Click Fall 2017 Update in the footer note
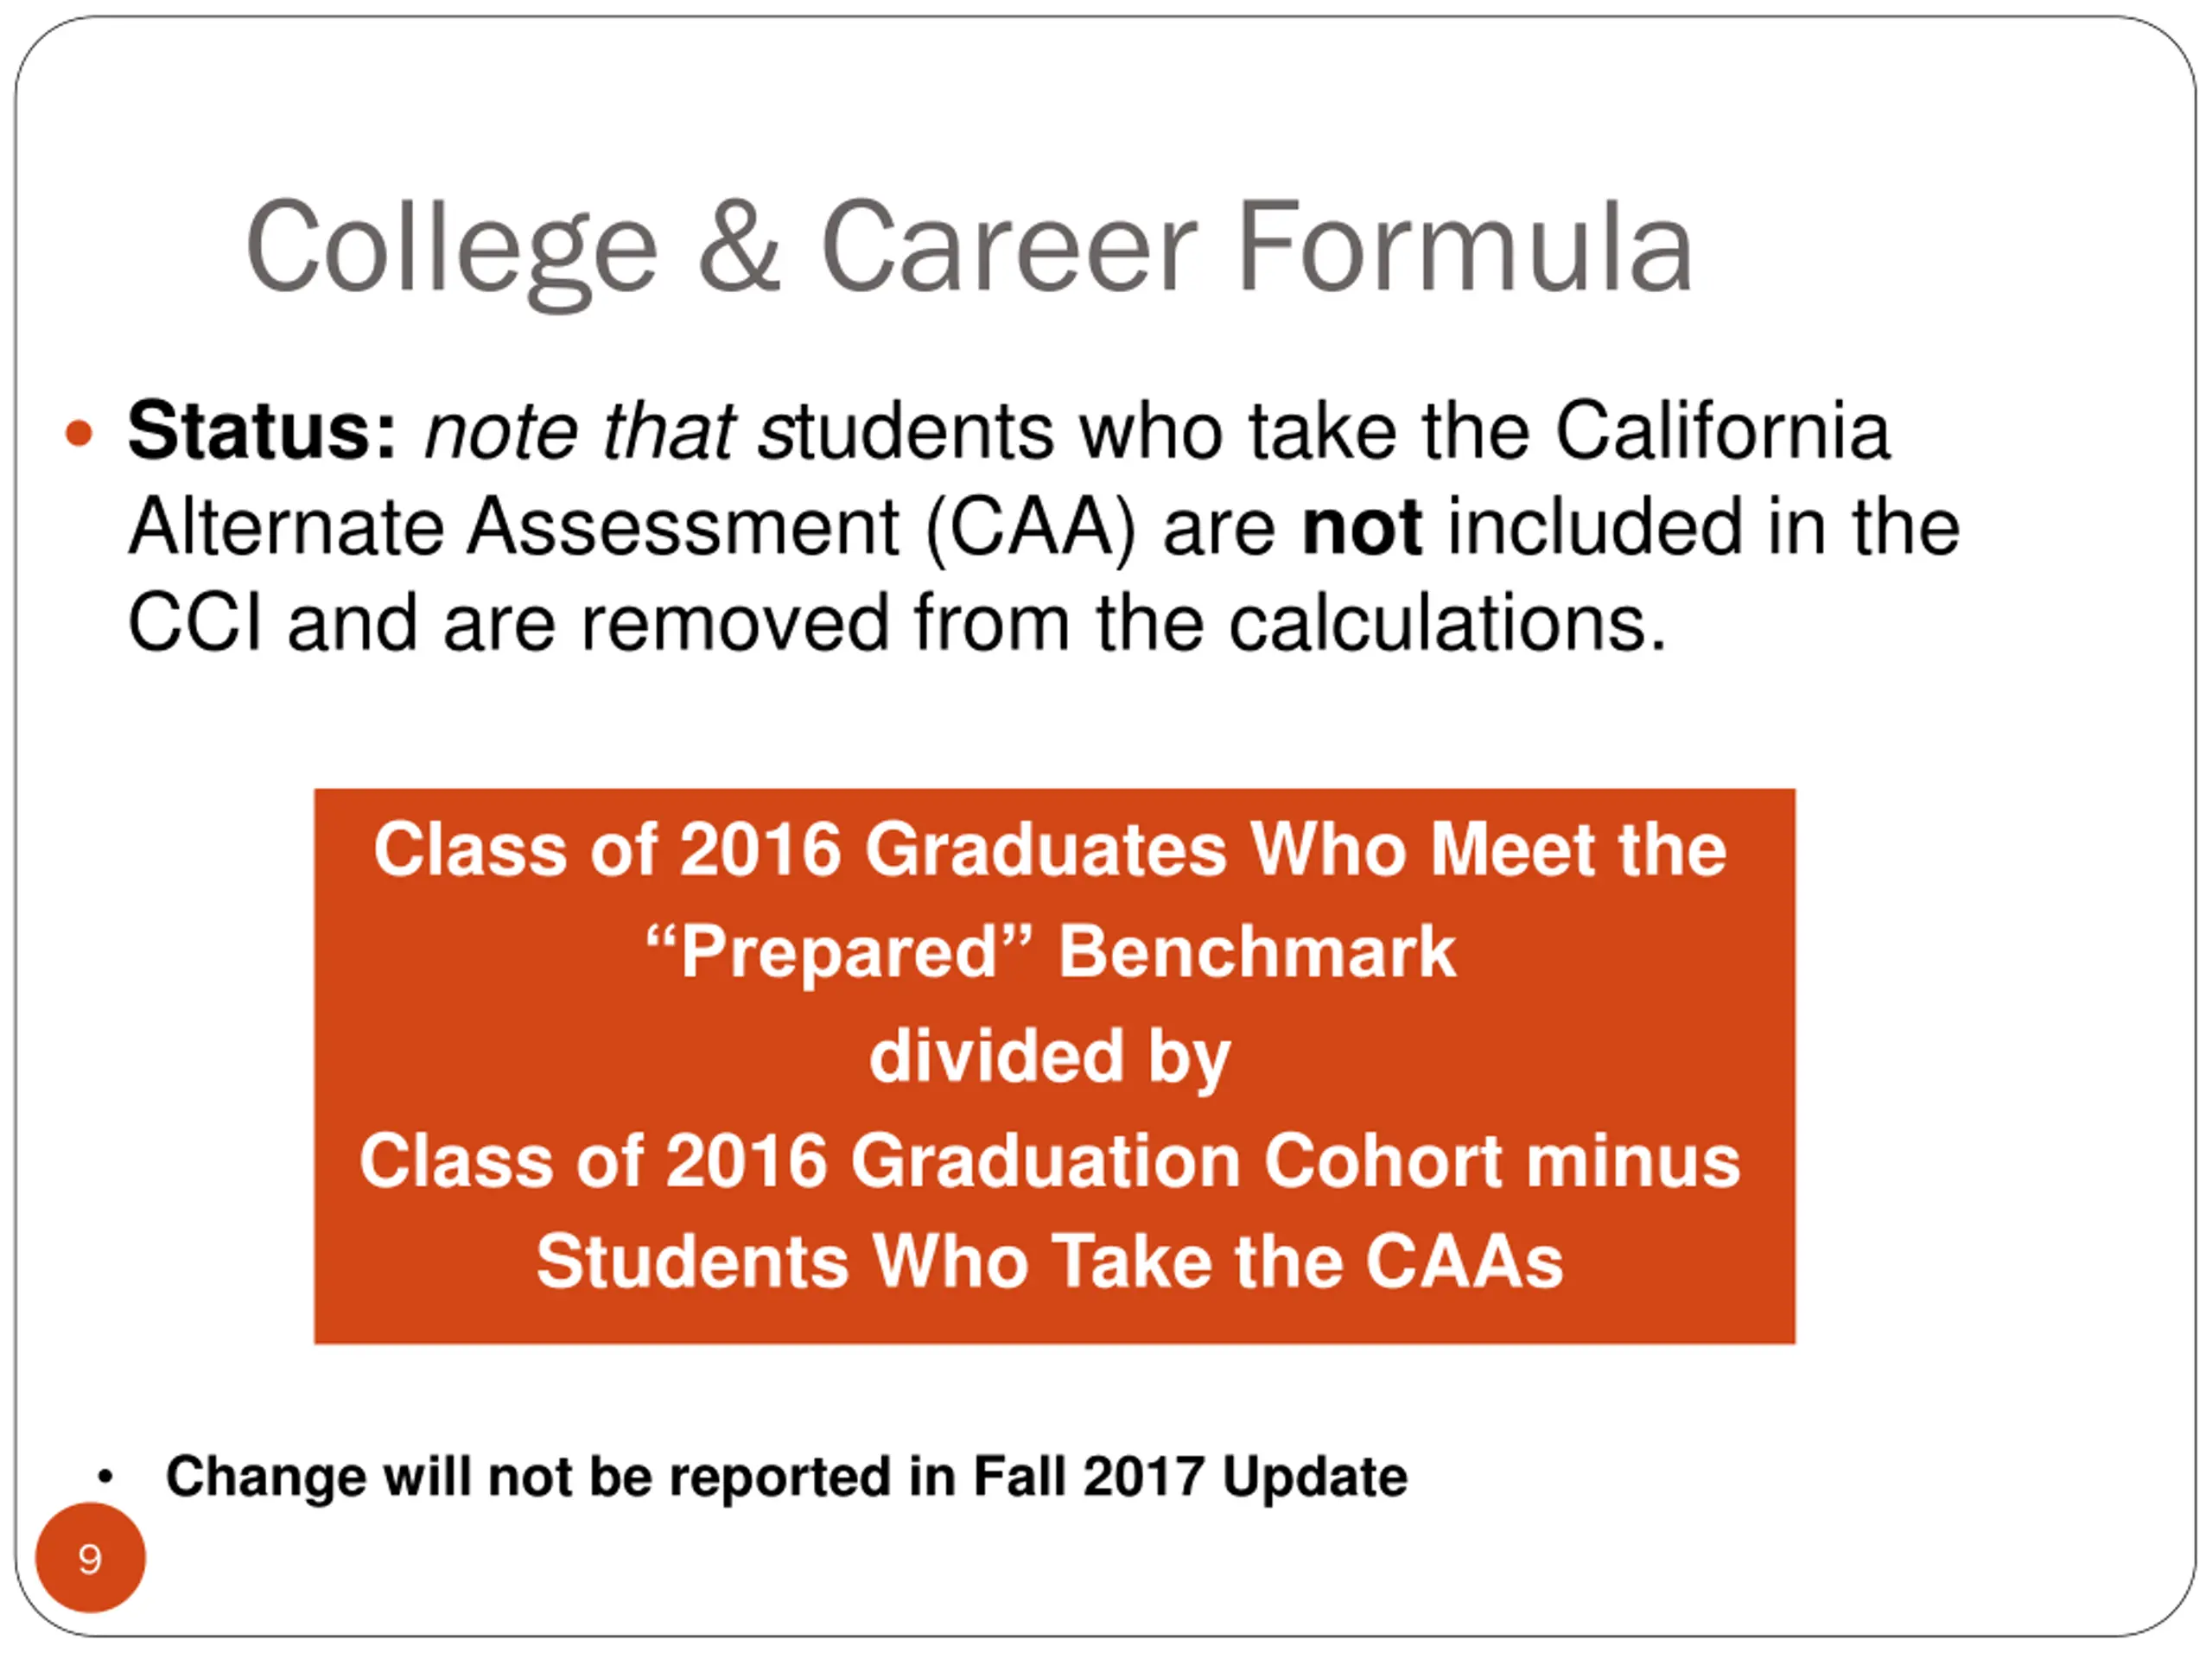This screenshot has height=1659, width=2212. [1190, 1477]
